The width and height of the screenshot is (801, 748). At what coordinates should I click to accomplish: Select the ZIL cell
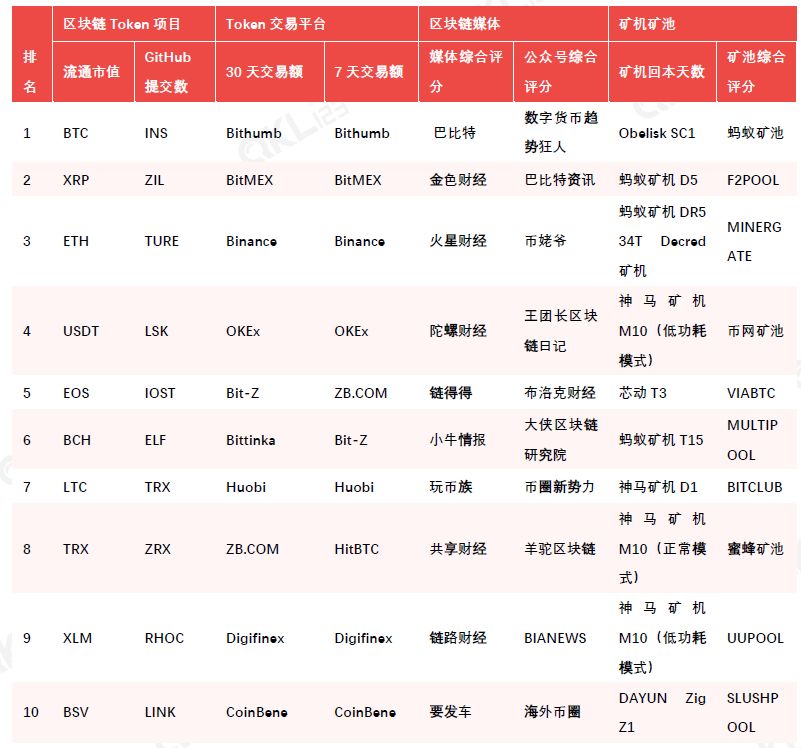pyautogui.click(x=154, y=180)
